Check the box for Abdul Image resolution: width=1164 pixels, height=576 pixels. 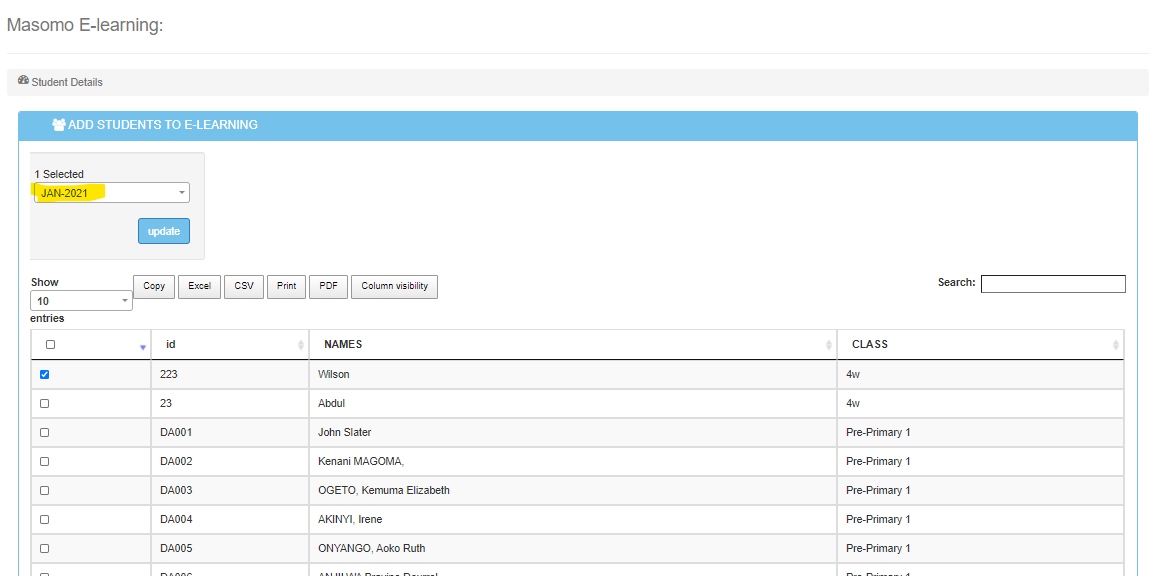pos(44,404)
